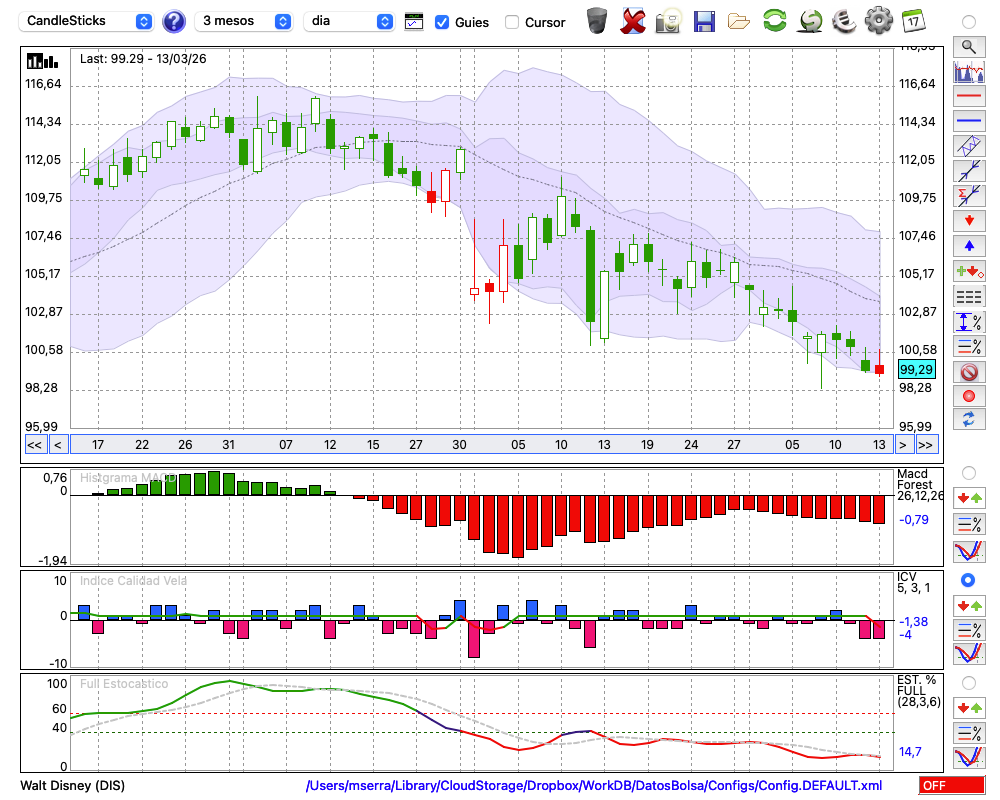
Task: Take a chart snapshot with the camera icon
Action: 668,21
